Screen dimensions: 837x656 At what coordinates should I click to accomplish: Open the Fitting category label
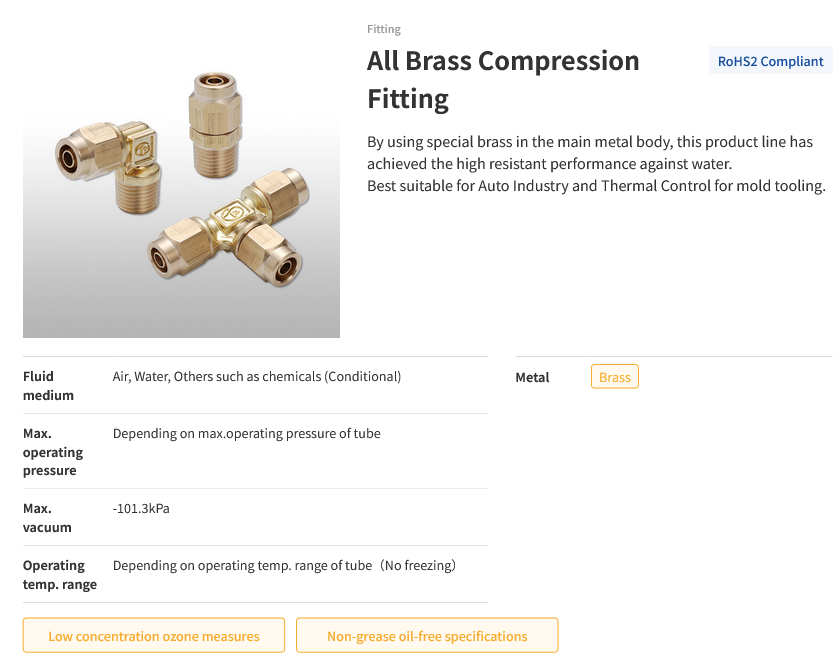click(383, 29)
